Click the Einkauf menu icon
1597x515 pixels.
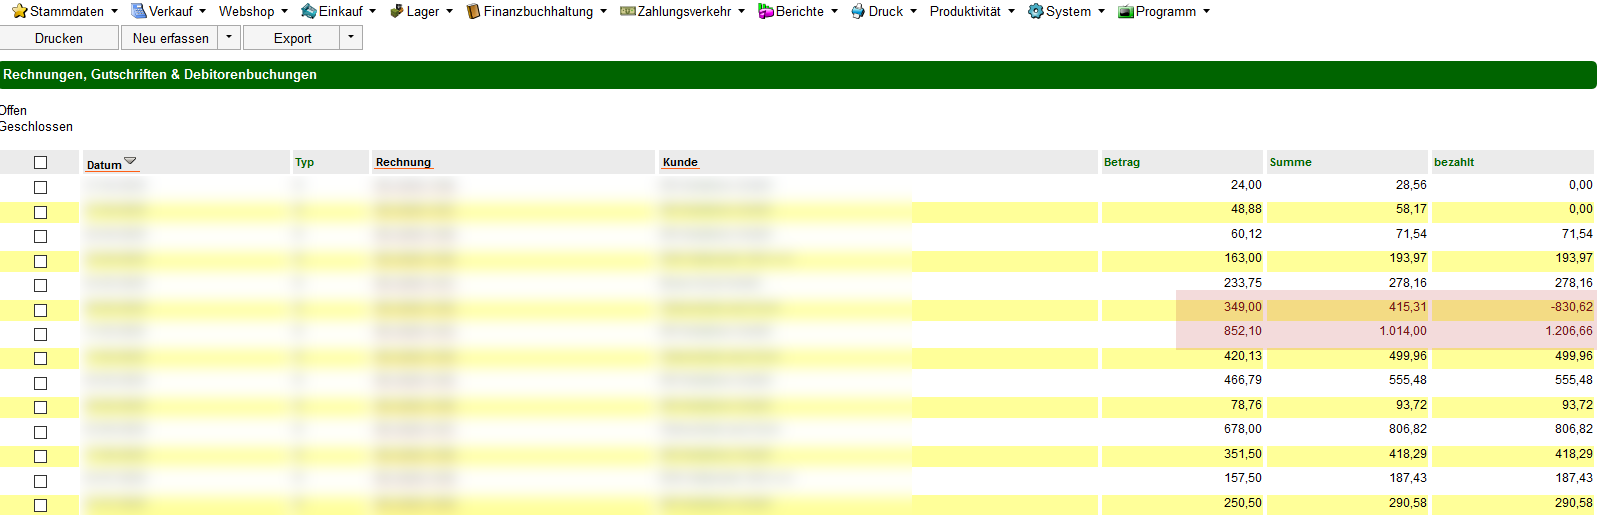coord(309,11)
